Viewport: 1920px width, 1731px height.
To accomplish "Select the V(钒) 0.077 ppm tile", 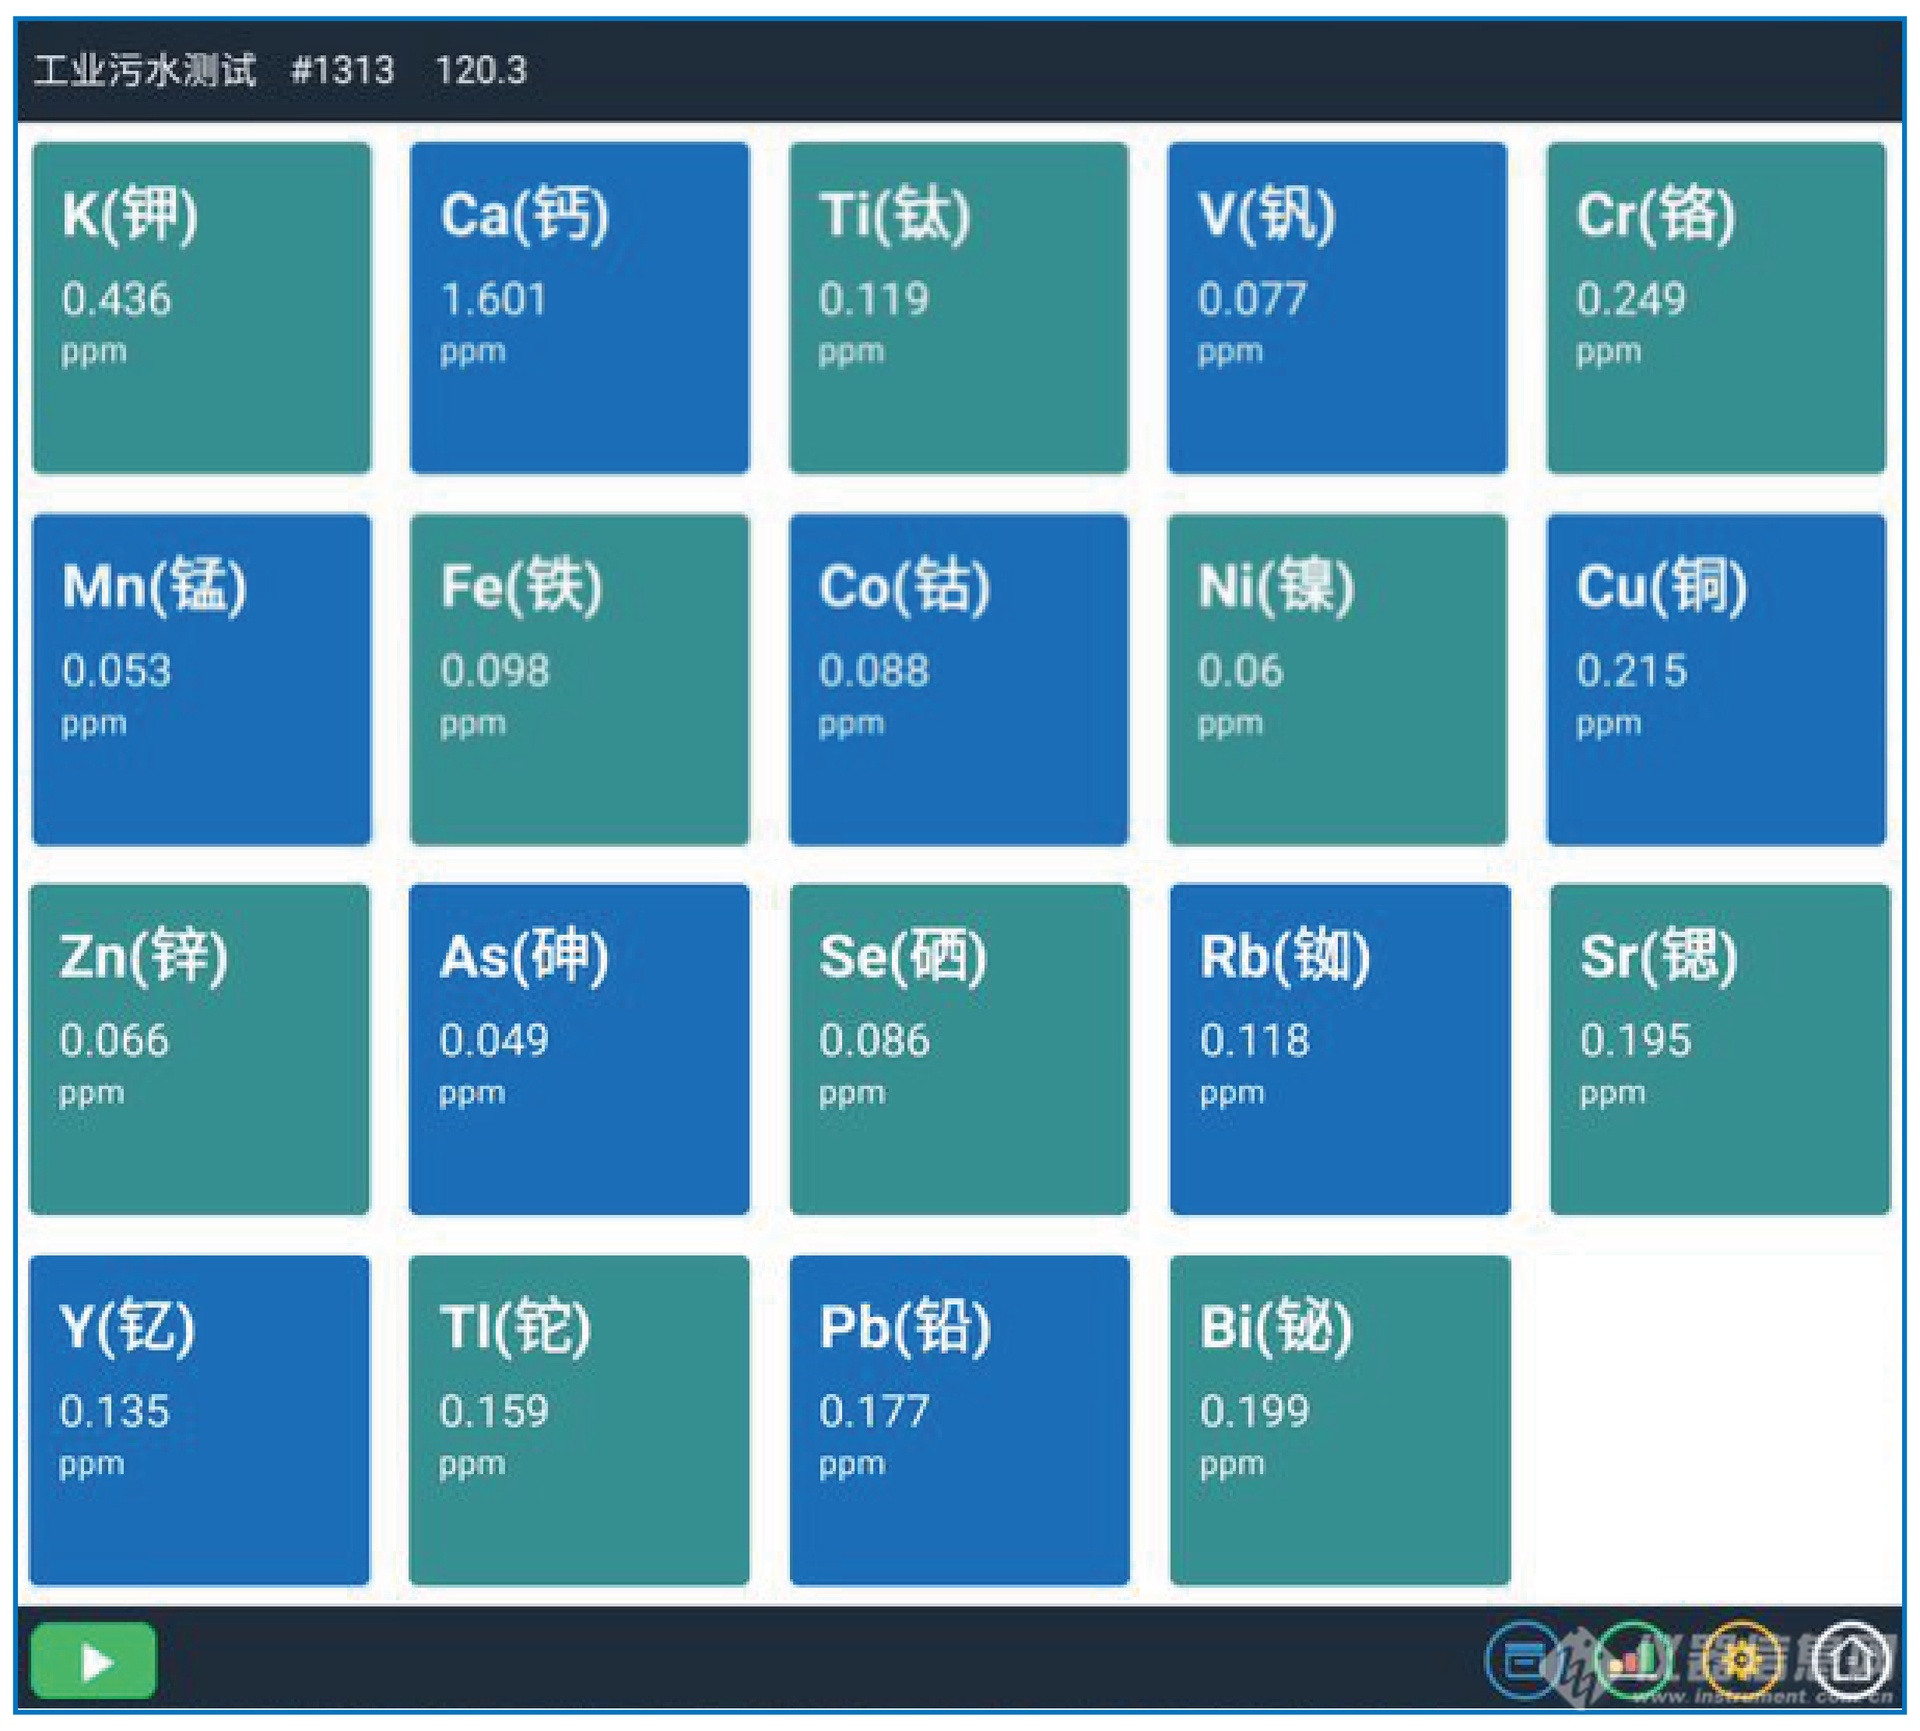I will point(1338,307).
